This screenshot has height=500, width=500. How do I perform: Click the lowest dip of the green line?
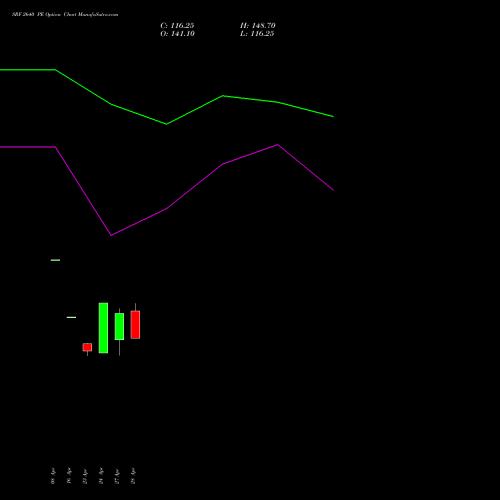166,124
